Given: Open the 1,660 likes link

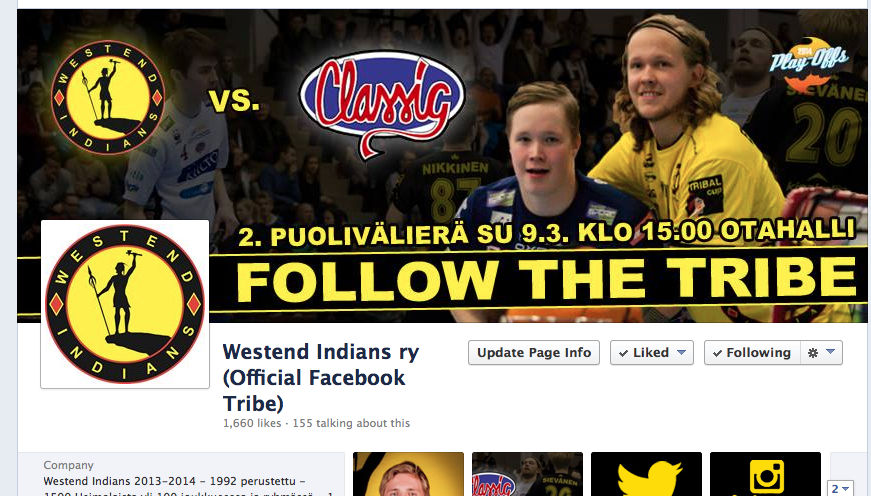Looking at the screenshot, I should pos(252,423).
